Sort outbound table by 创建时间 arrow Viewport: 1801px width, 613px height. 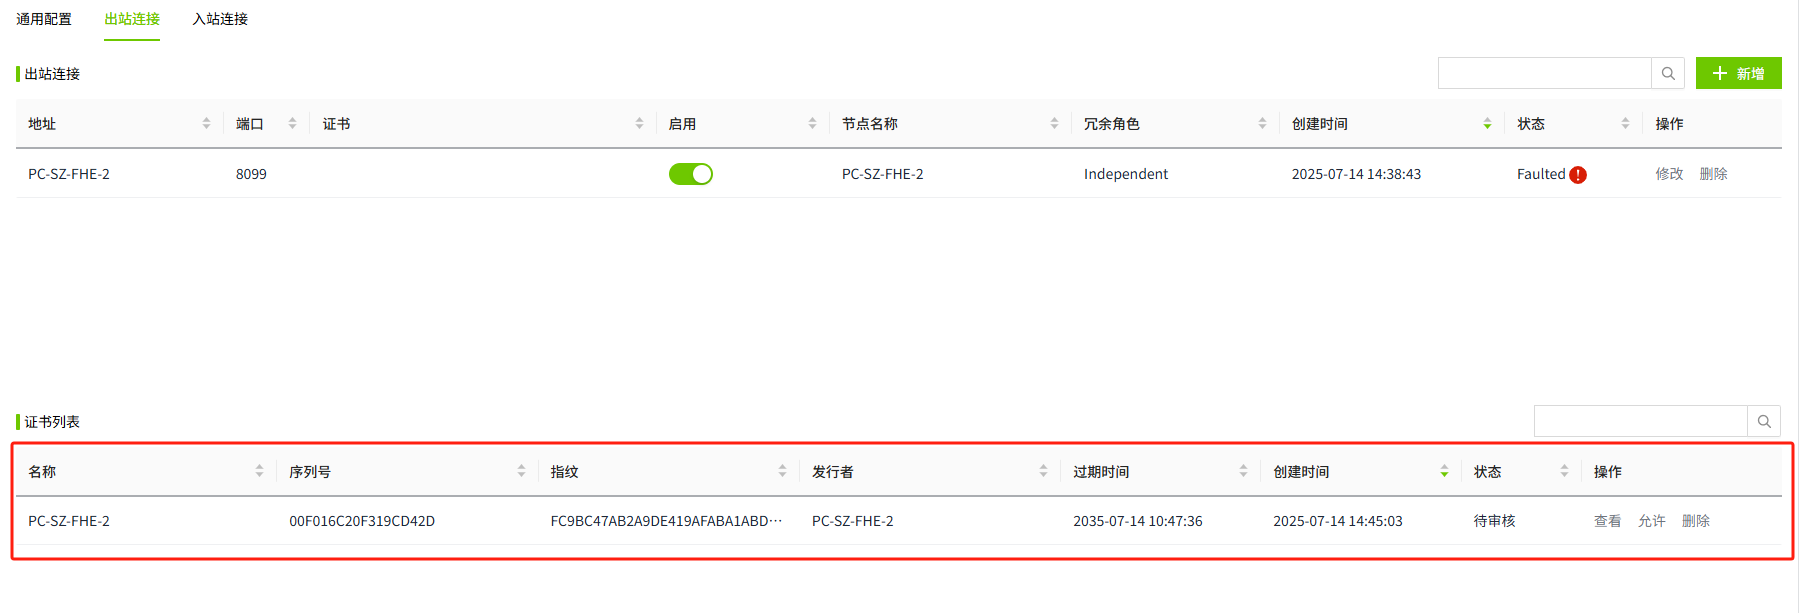(1487, 124)
